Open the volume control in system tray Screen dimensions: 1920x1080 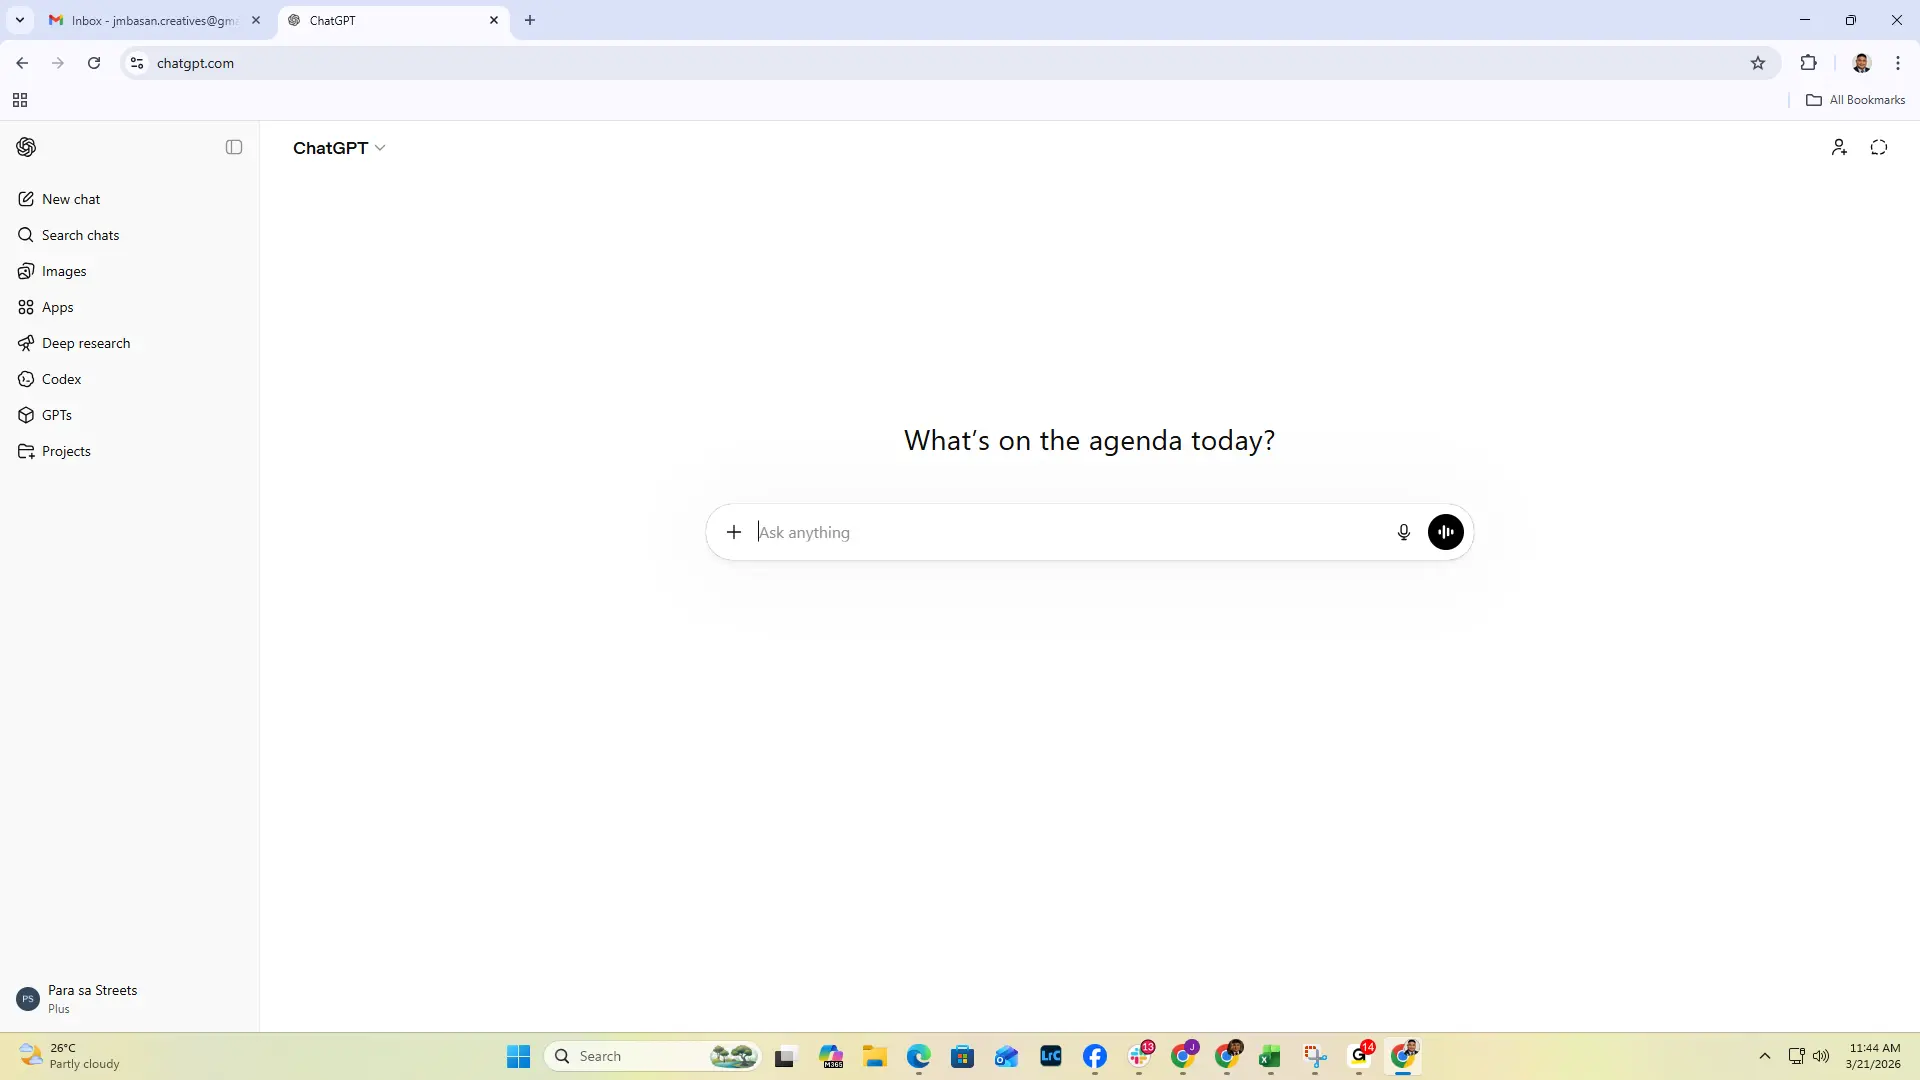point(1821,1056)
